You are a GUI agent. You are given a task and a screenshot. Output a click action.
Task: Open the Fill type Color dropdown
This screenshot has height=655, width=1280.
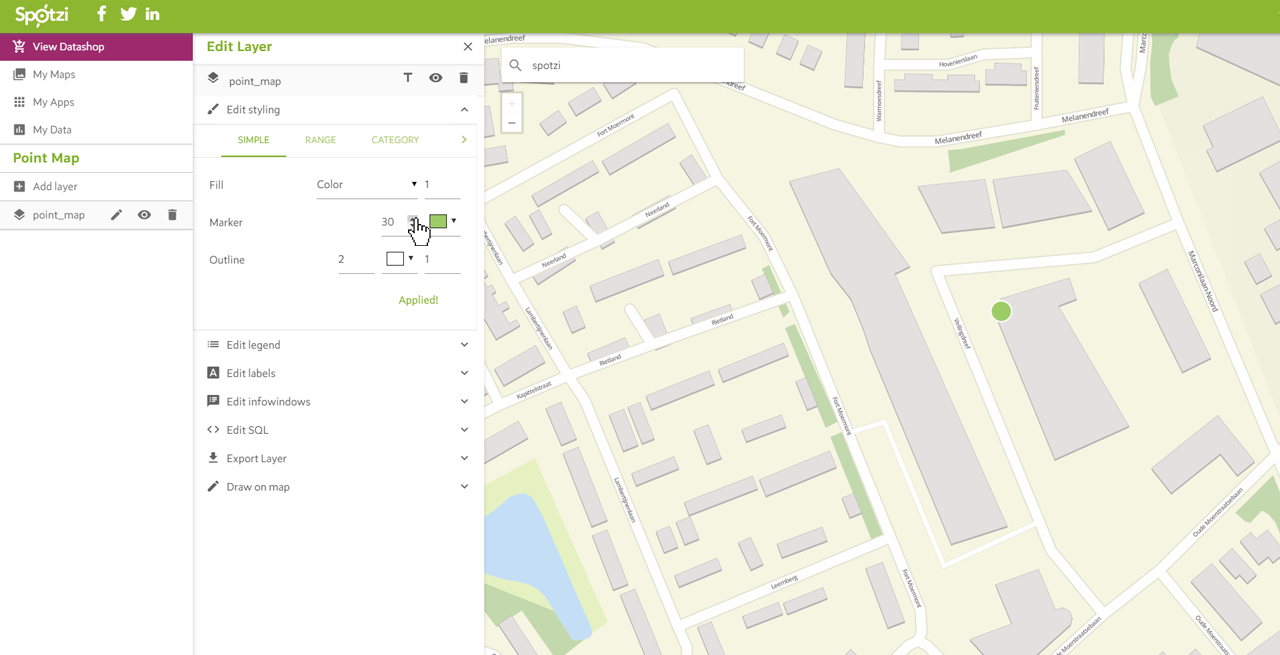[366, 185]
